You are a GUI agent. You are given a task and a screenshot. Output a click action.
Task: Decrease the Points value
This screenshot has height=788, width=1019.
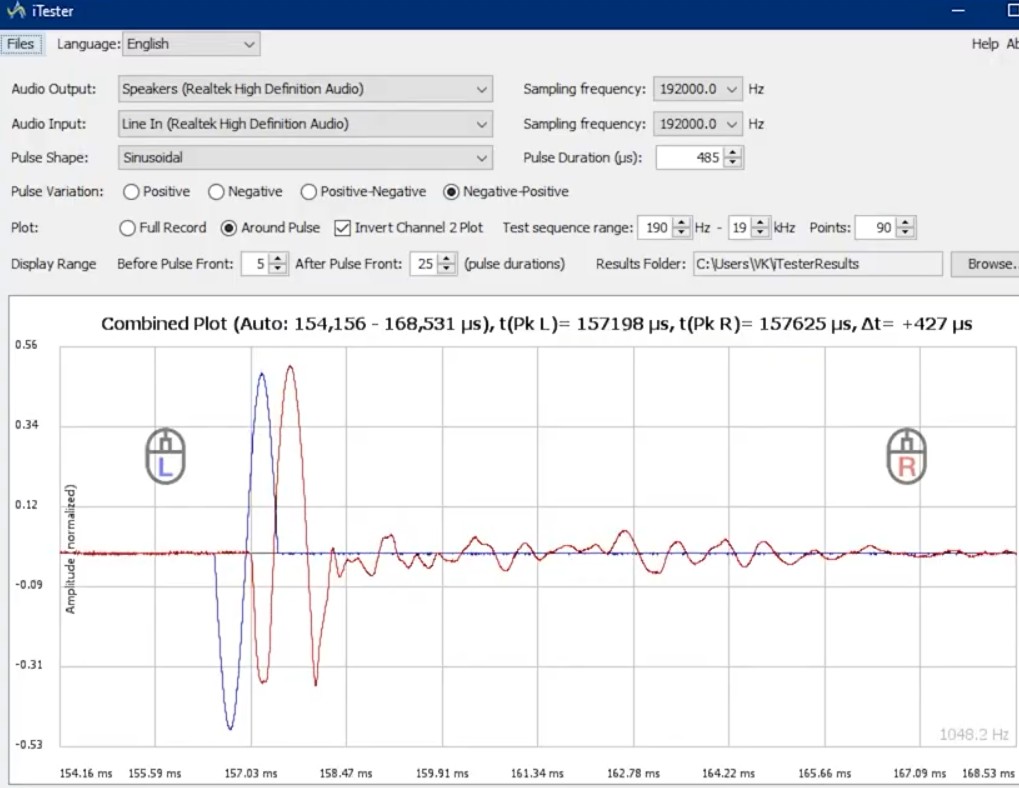click(x=905, y=233)
